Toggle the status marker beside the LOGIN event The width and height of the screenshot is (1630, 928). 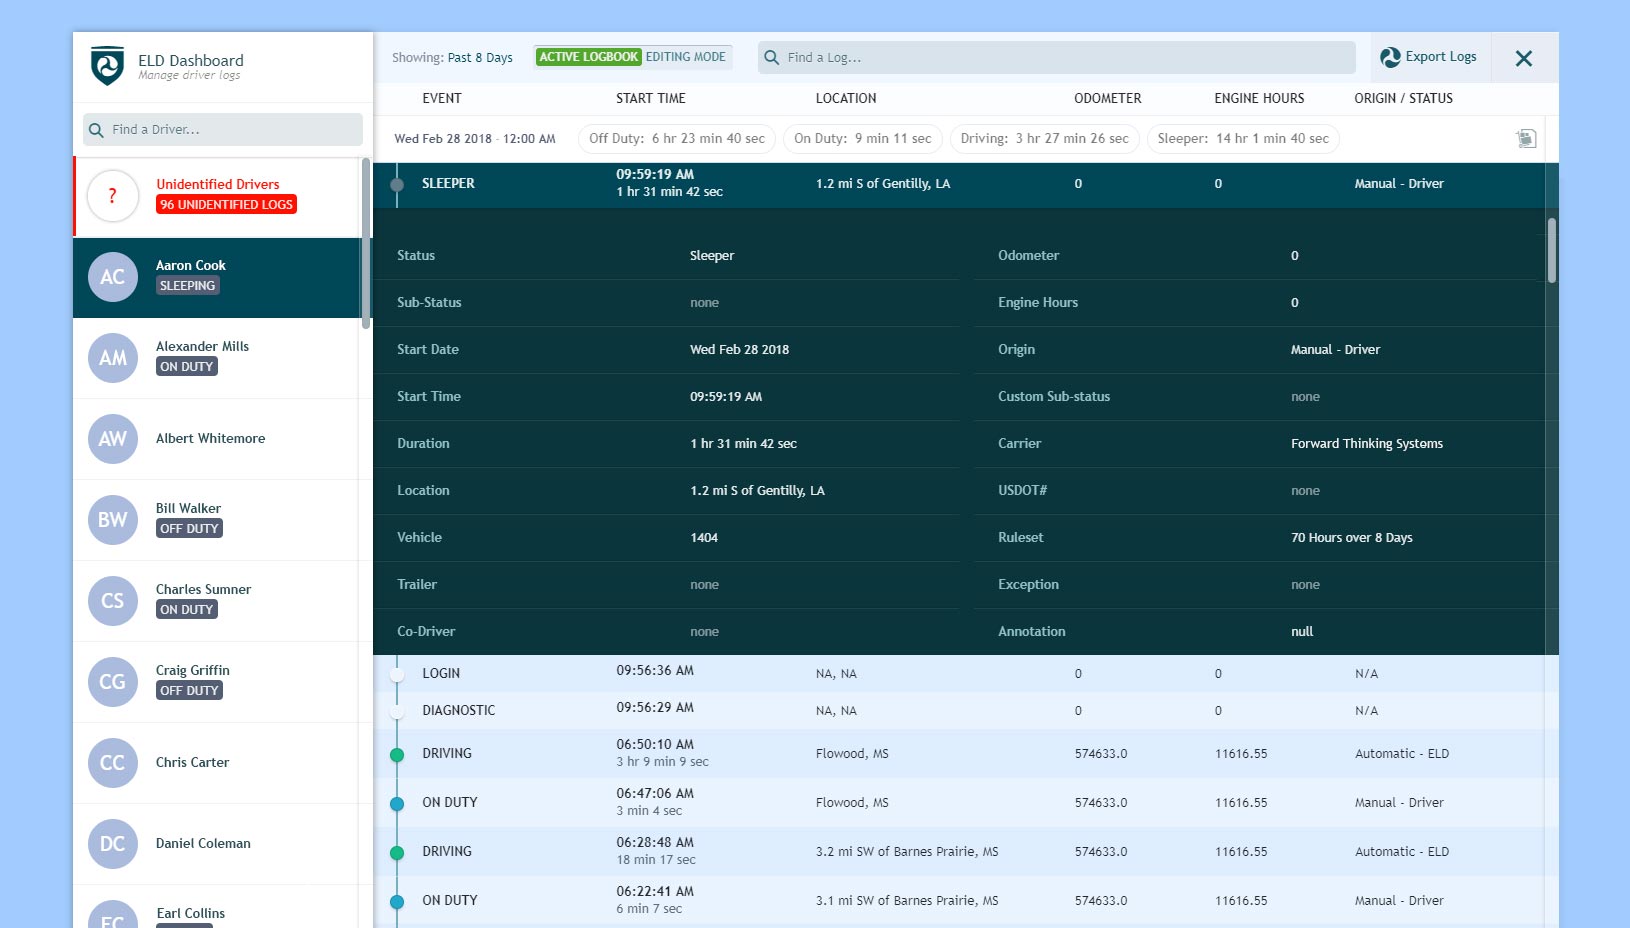pyautogui.click(x=396, y=673)
